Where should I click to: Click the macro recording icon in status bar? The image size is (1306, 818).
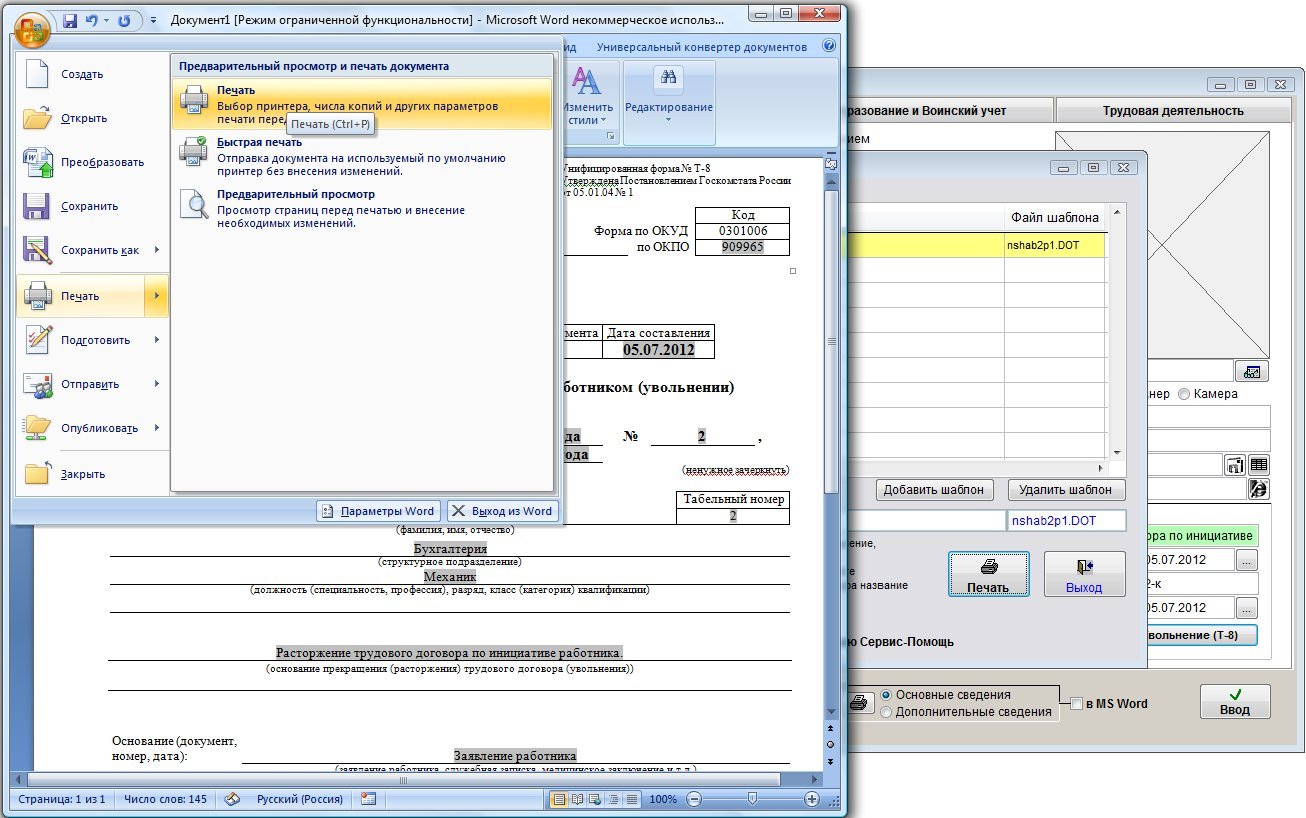point(367,799)
